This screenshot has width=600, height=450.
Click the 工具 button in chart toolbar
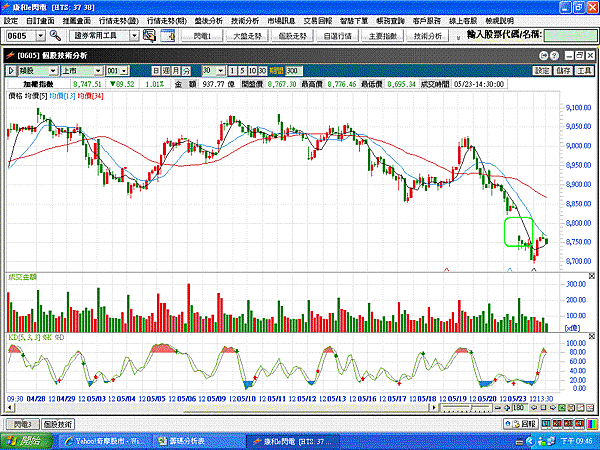coord(584,71)
